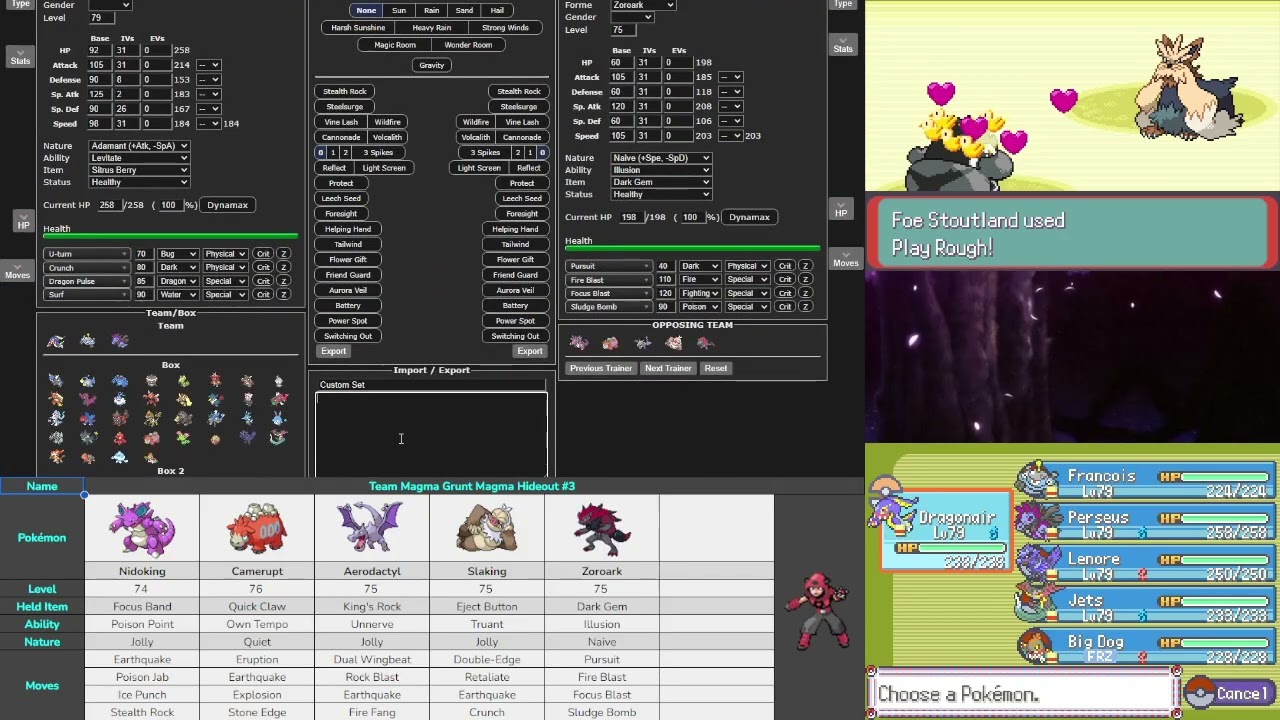Toggle left side Stealth Rock

point(345,91)
